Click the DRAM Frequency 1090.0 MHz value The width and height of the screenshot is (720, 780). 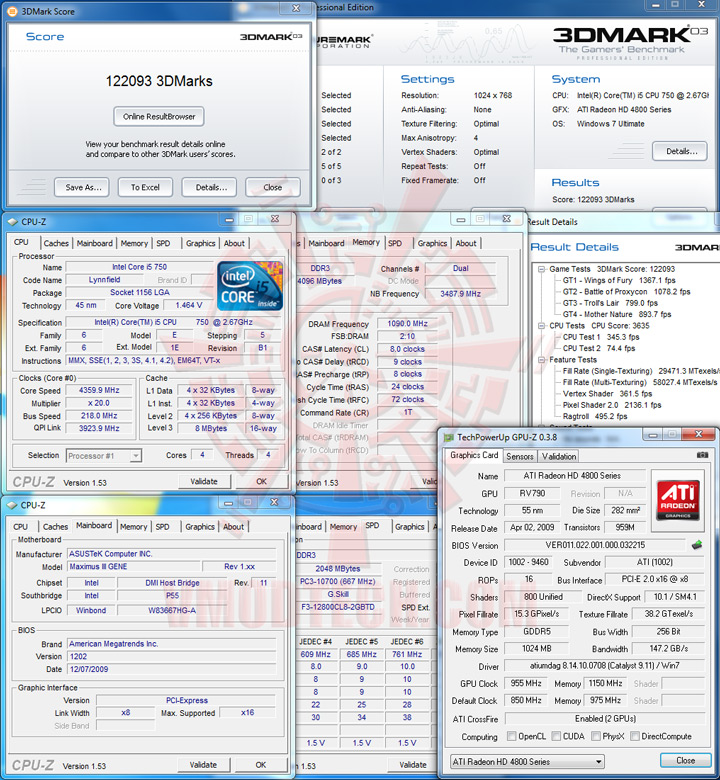[x=407, y=324]
